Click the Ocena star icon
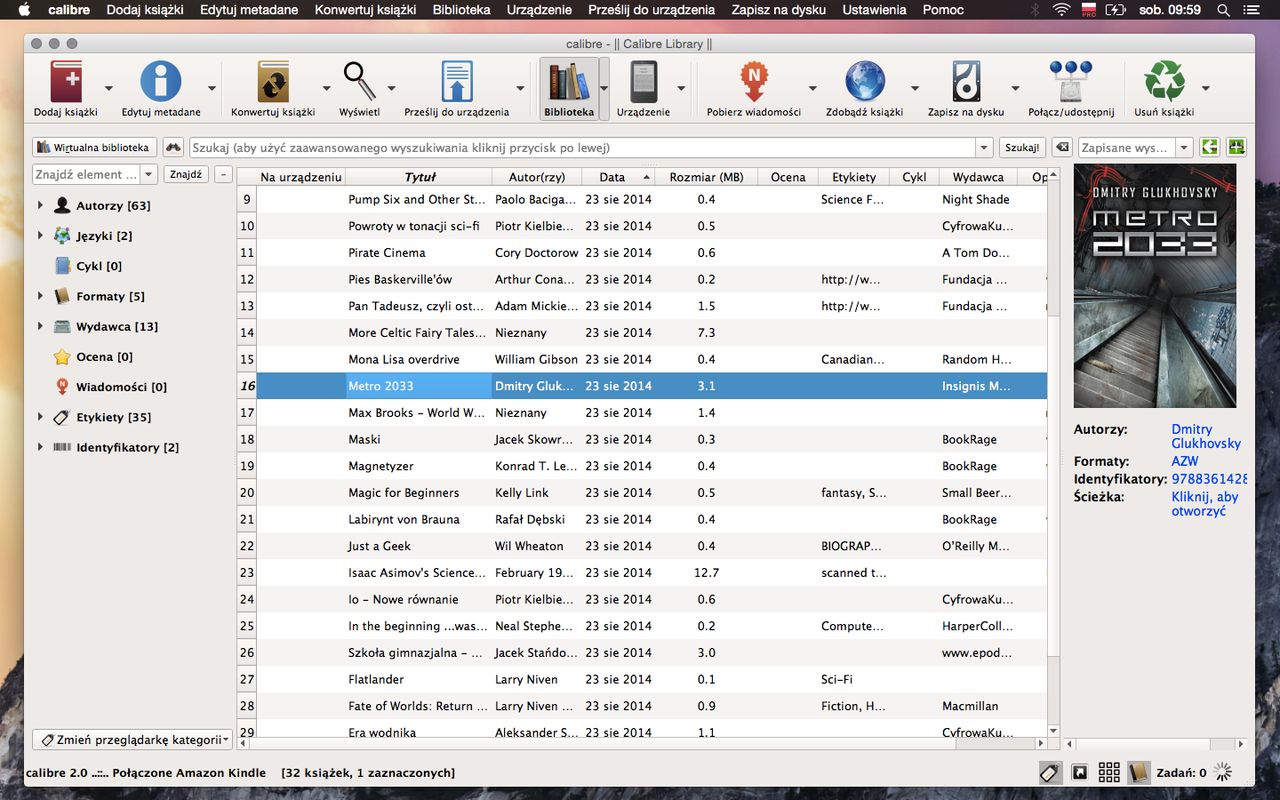Screen dimensions: 1280x800 point(62,357)
